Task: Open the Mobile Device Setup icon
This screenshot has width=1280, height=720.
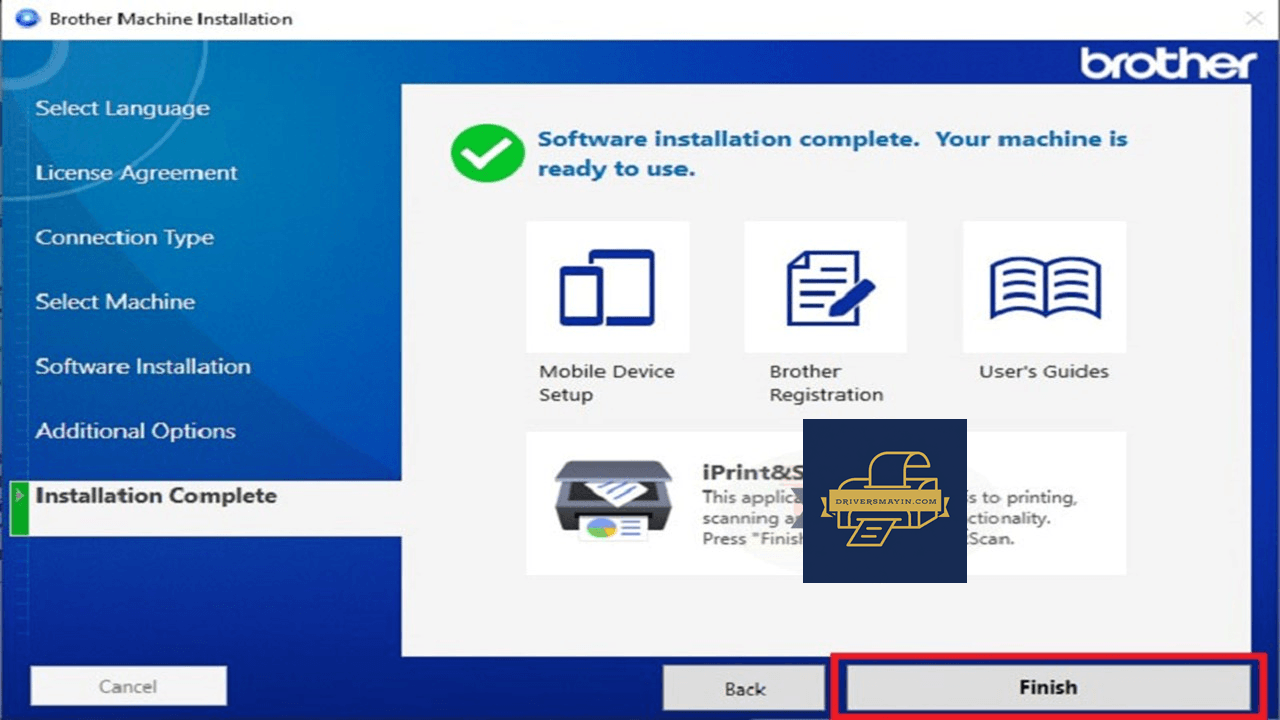Action: coord(607,287)
